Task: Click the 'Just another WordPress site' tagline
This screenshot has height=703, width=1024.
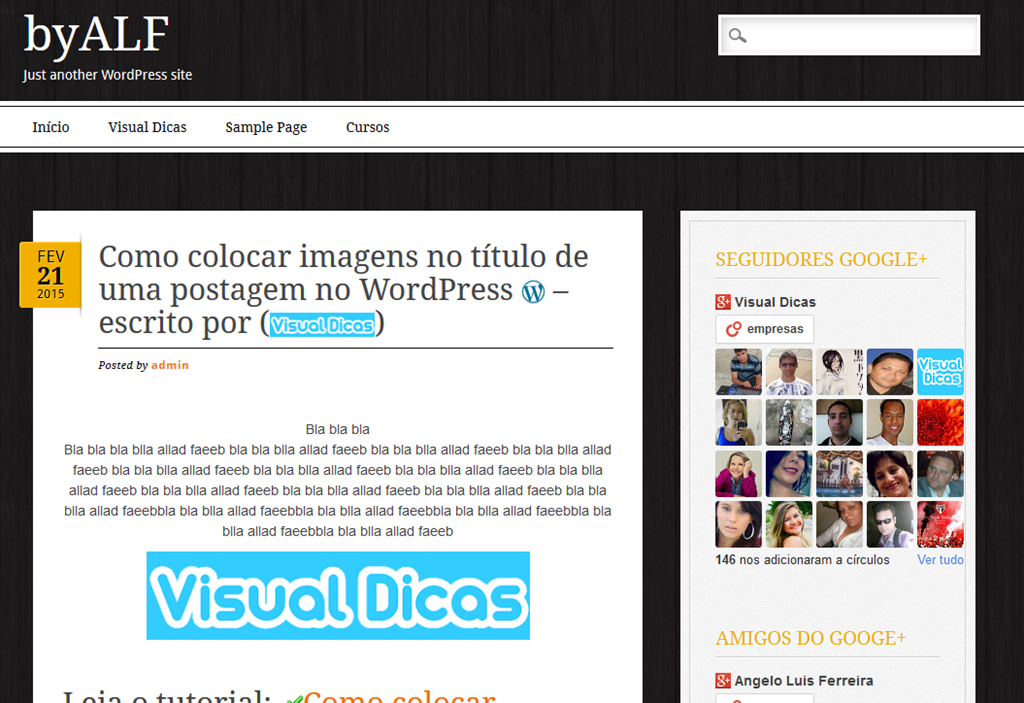Action: tap(108, 75)
